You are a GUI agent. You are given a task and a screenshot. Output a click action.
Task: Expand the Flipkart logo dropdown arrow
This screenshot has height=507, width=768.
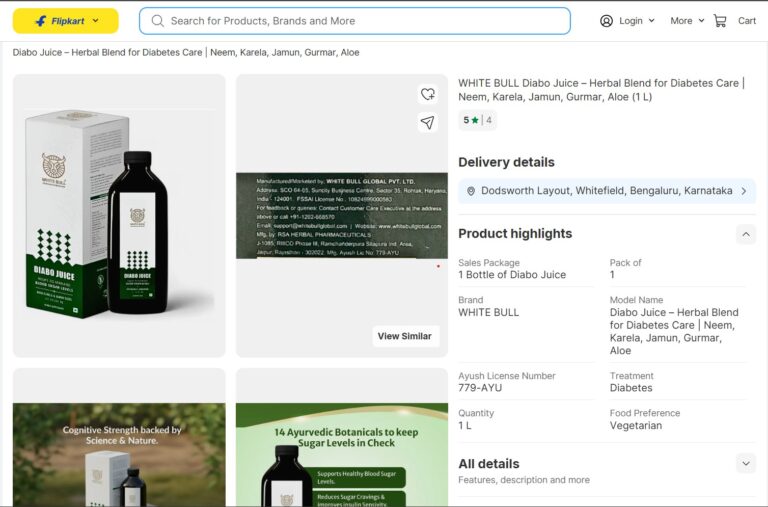point(96,21)
